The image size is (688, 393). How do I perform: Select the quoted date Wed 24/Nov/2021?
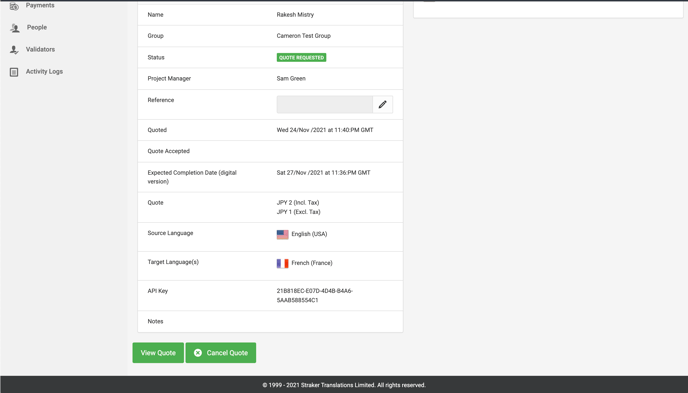(x=325, y=130)
